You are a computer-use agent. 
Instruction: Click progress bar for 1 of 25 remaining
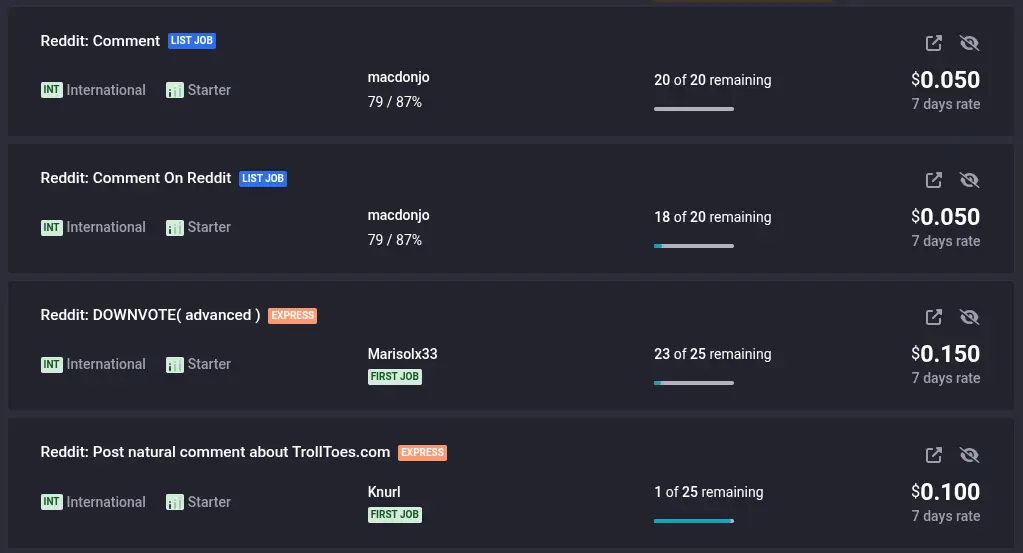(x=693, y=520)
